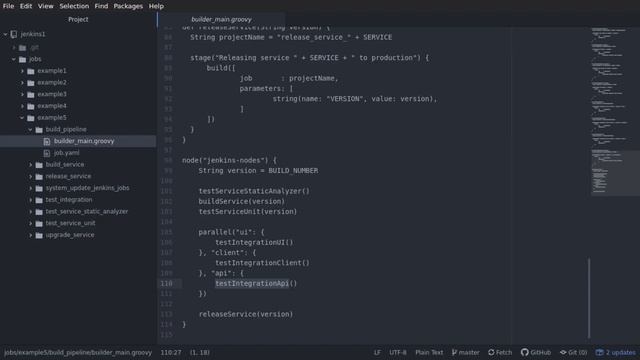Expand the build_service folder
The width and height of the screenshot is (640, 360).
click(31, 165)
